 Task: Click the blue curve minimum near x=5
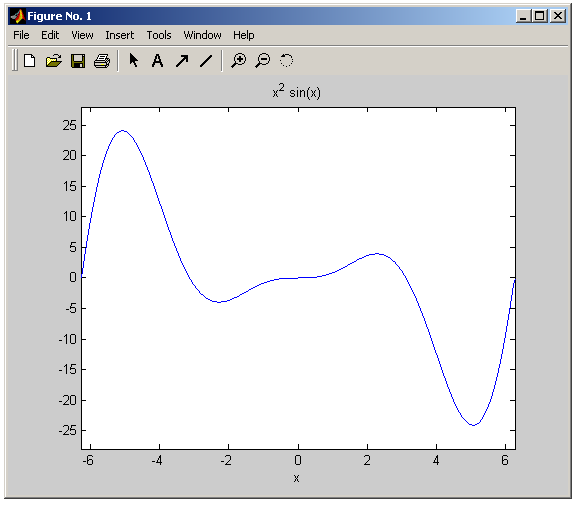click(473, 425)
